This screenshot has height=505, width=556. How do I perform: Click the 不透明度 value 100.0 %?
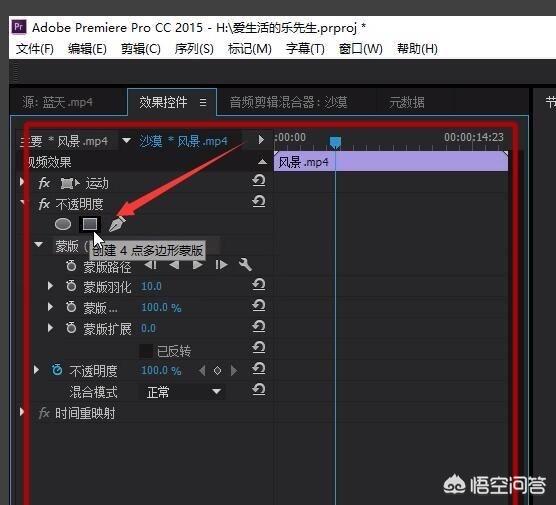click(x=161, y=371)
